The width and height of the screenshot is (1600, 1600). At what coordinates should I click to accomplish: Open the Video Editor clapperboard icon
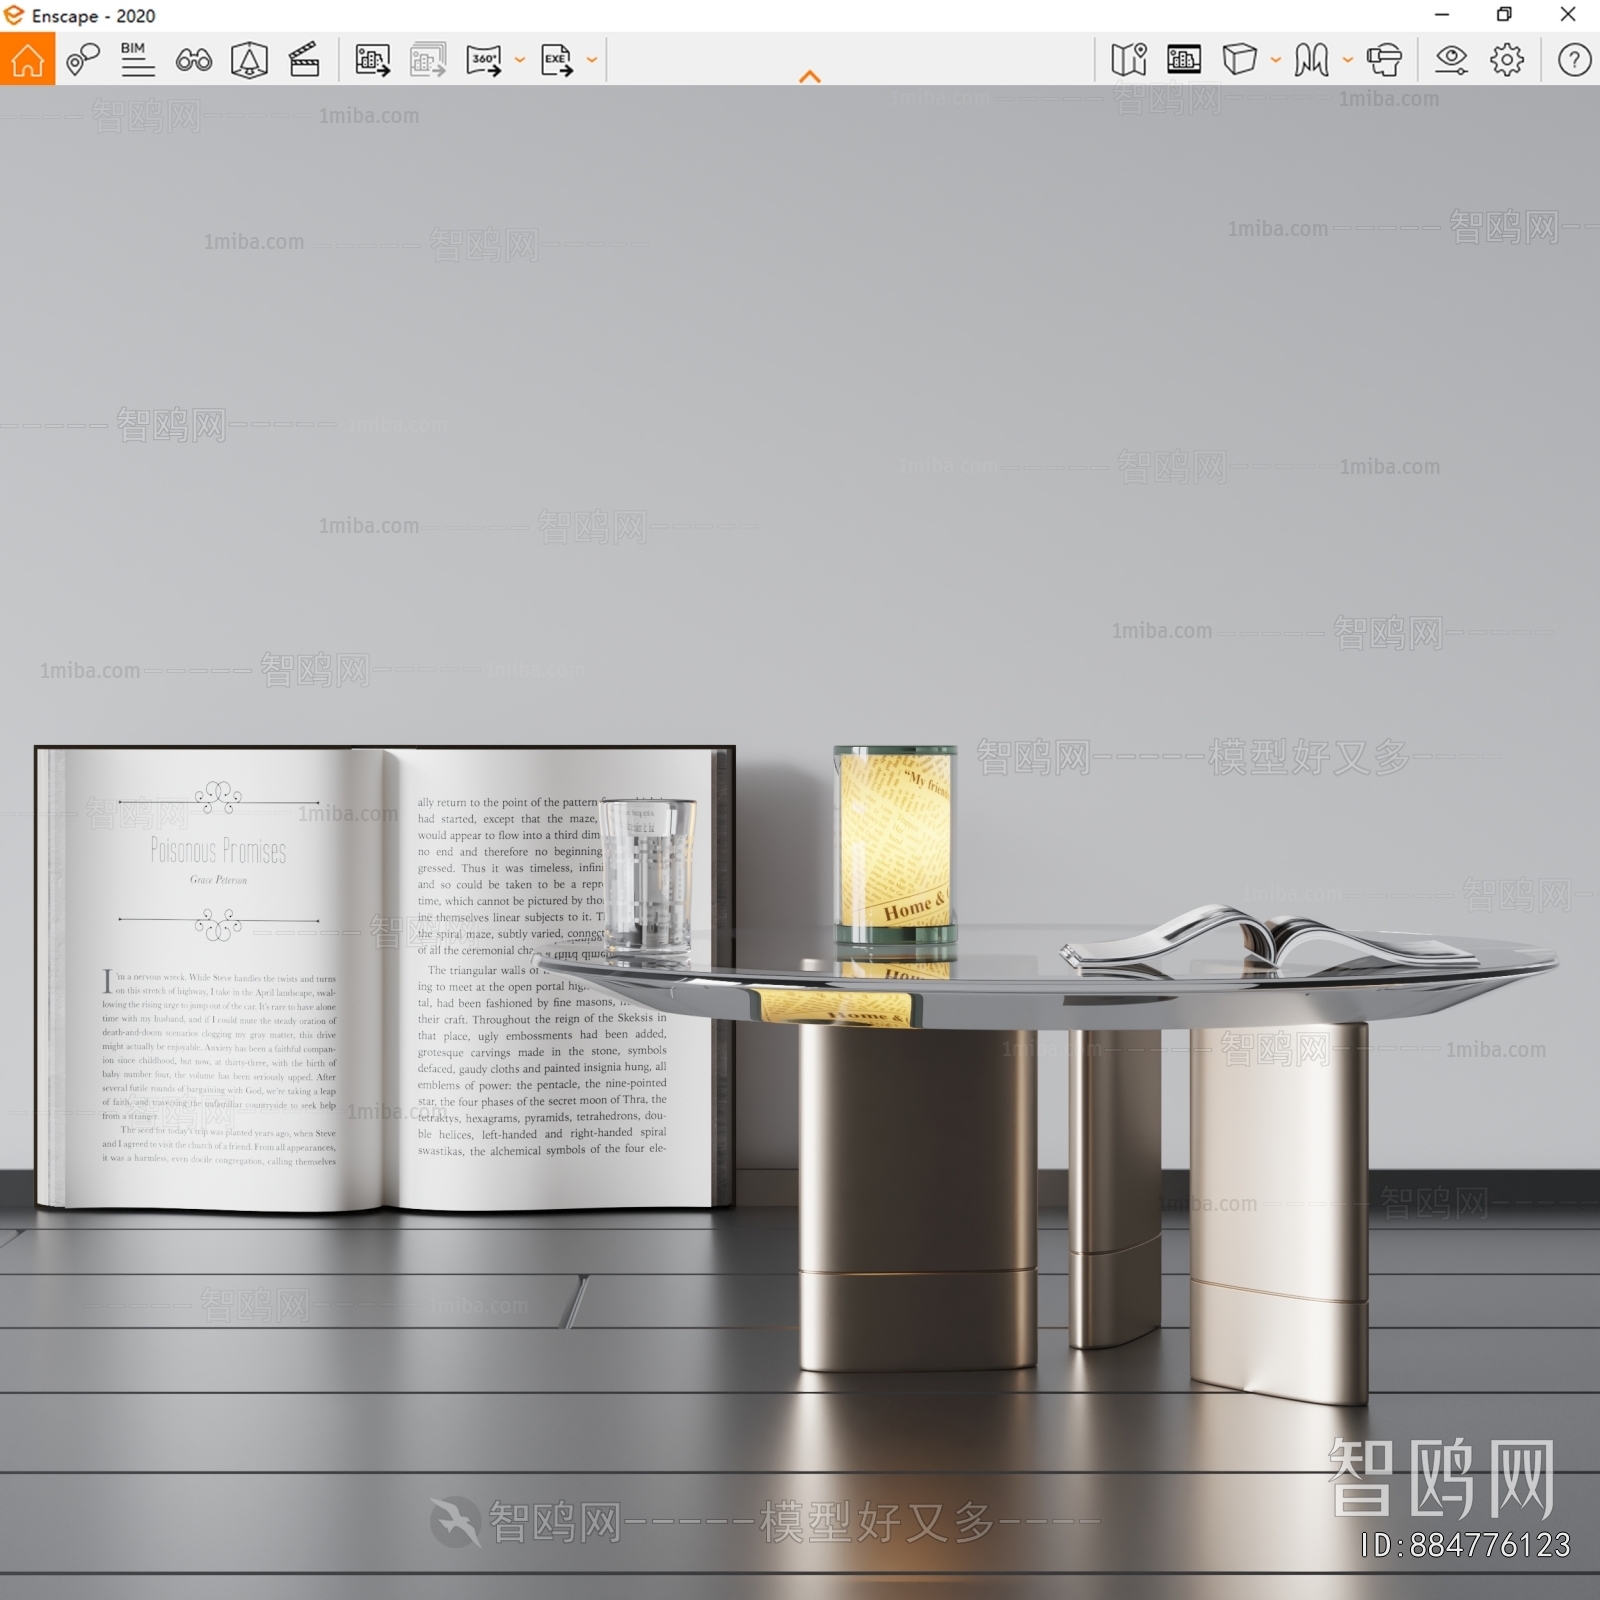[x=304, y=60]
